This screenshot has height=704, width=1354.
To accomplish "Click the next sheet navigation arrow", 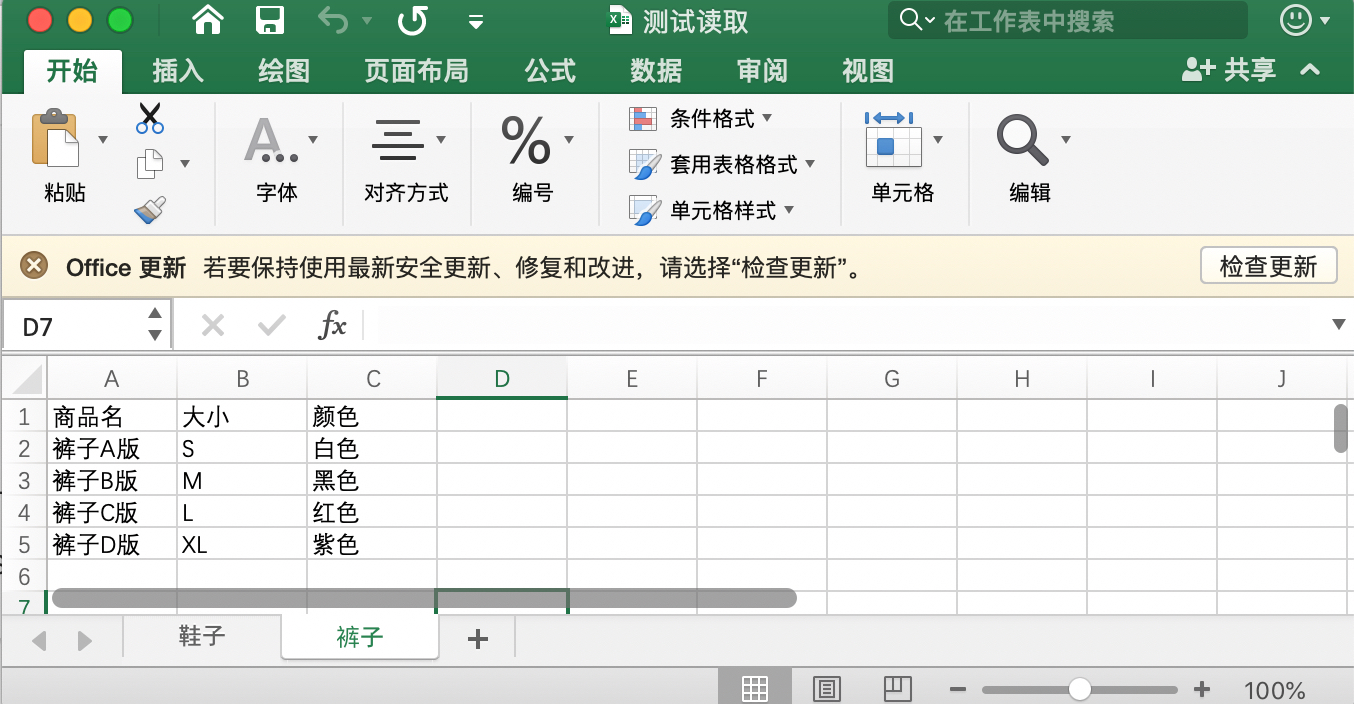I will coord(85,641).
